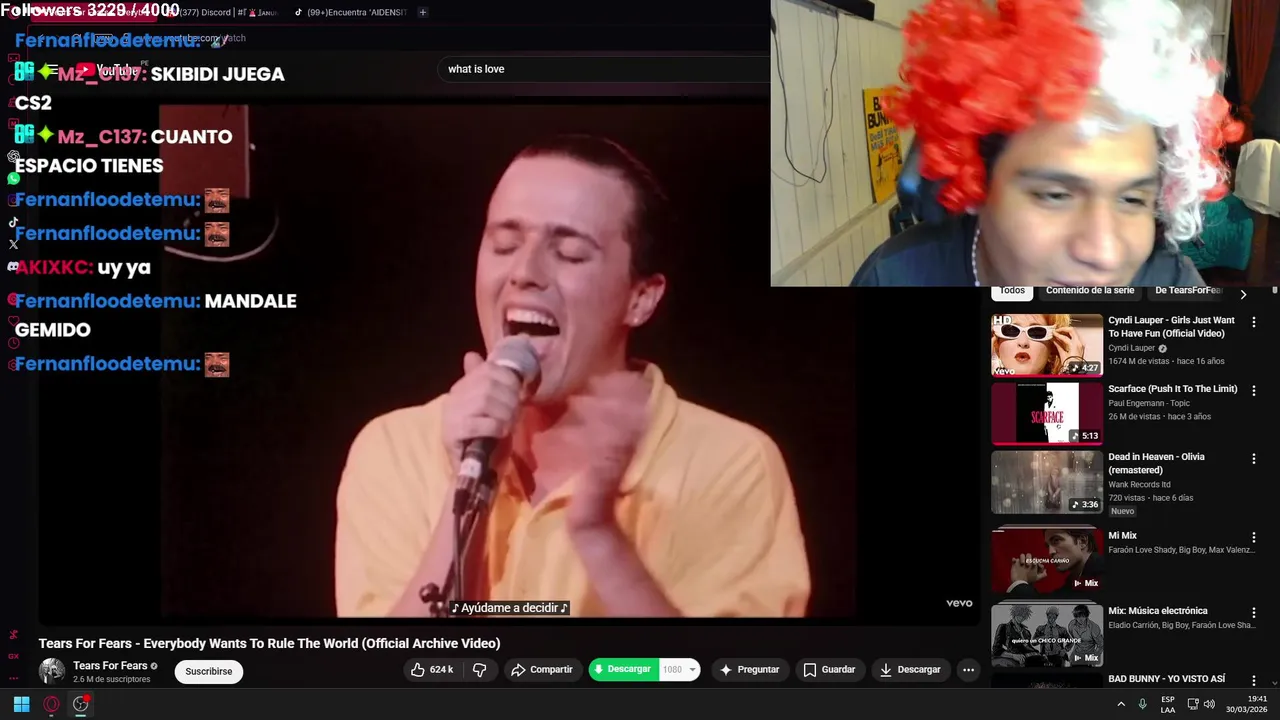Open options for Mix: Música electrónica

(x=1253, y=612)
